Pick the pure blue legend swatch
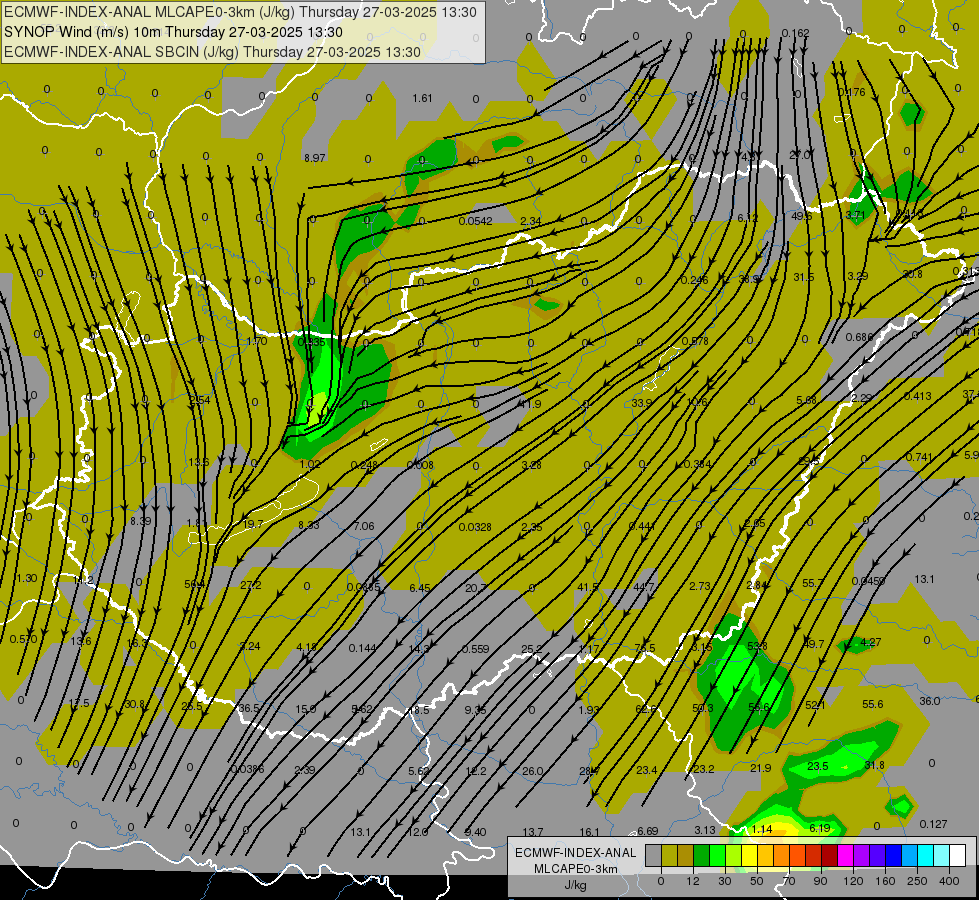 pos(893,856)
